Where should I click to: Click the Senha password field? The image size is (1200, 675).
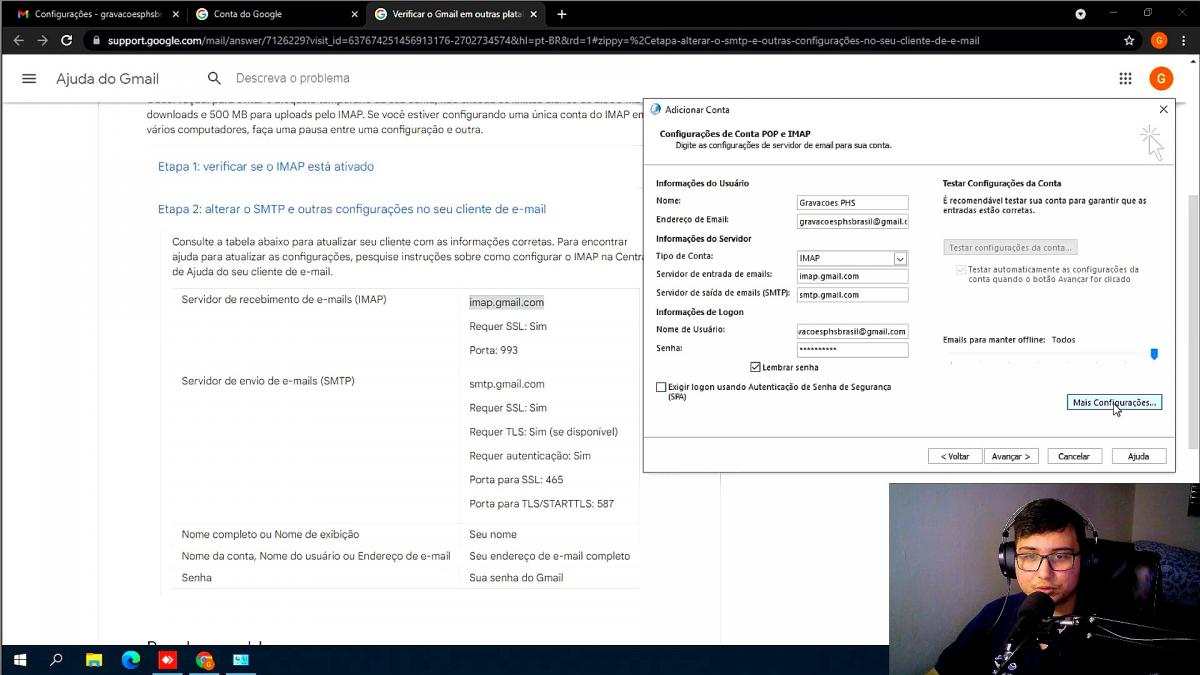852,350
